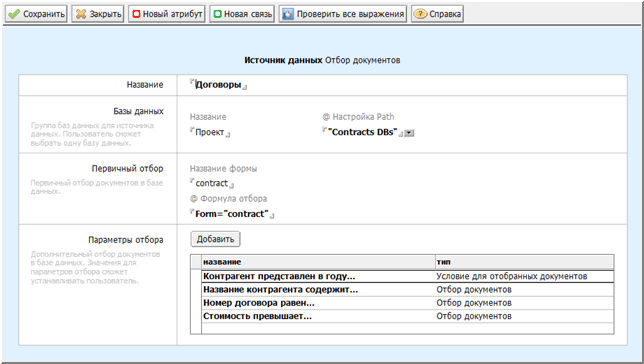This screenshot has width=644, height=364.
Task: Open the dropdown next to "Contracts DBs"
Action: [x=409, y=133]
